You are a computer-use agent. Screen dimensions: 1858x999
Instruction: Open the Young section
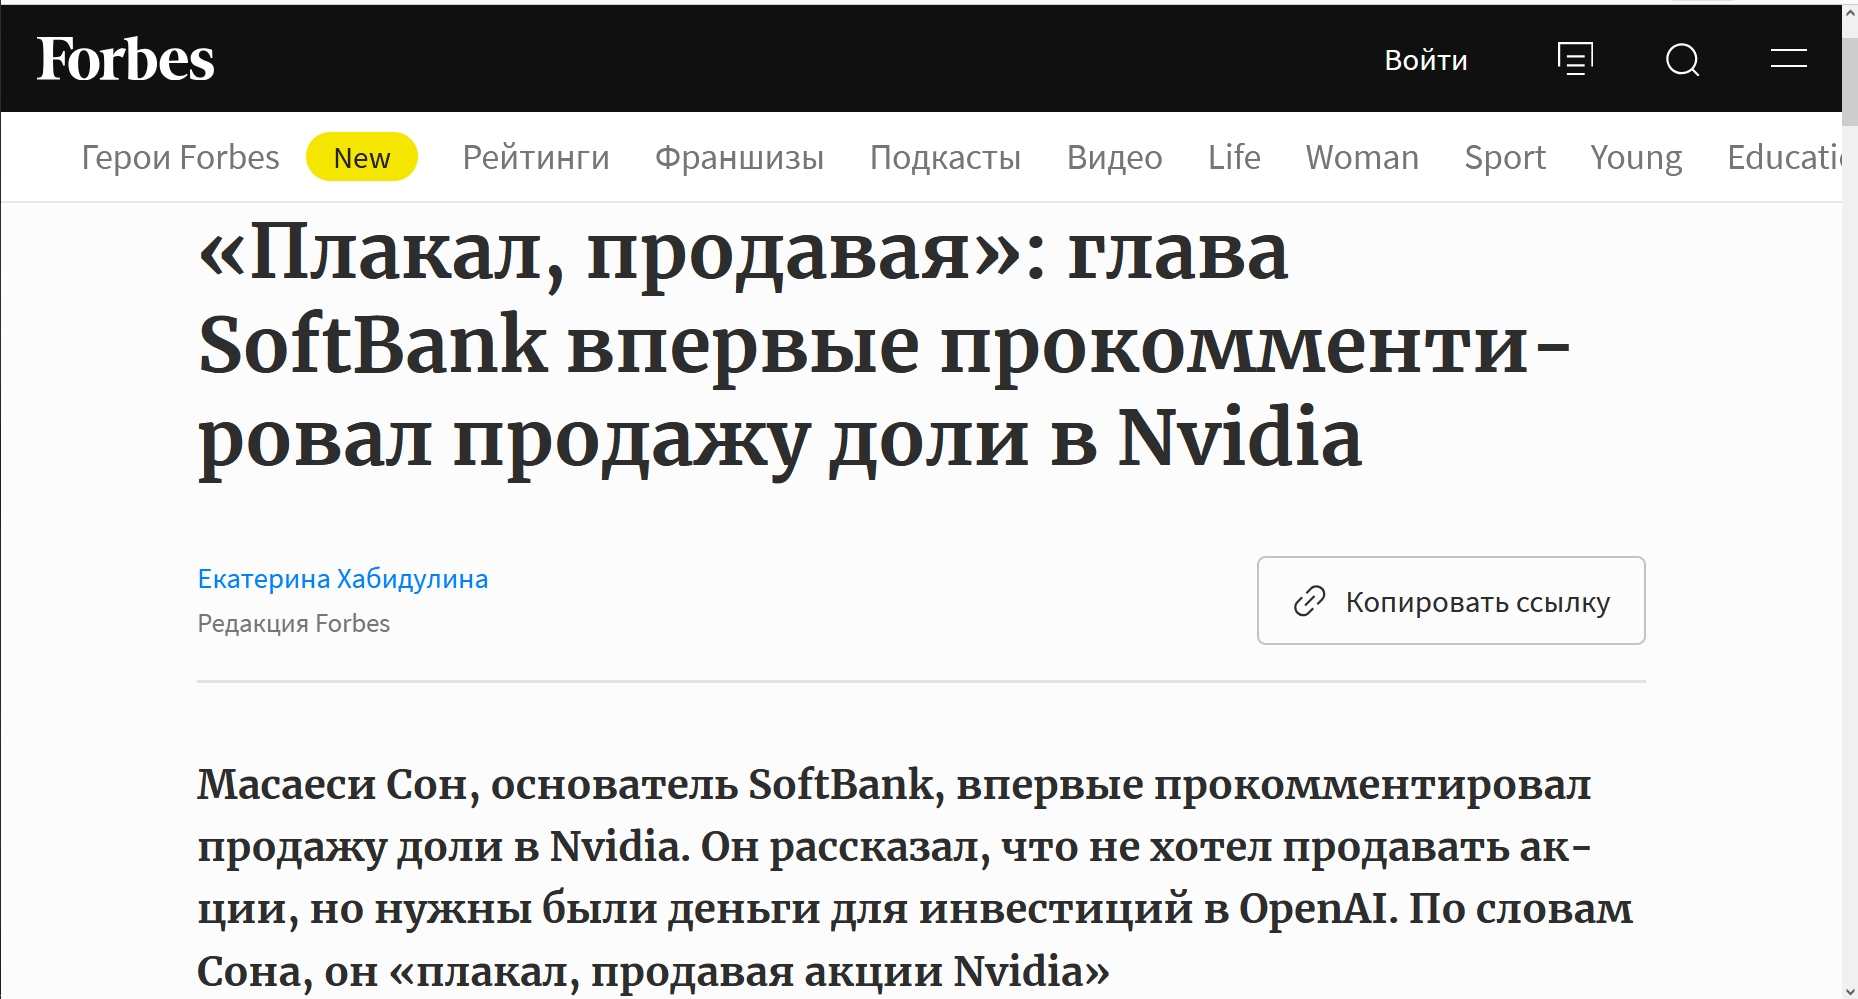(1636, 157)
